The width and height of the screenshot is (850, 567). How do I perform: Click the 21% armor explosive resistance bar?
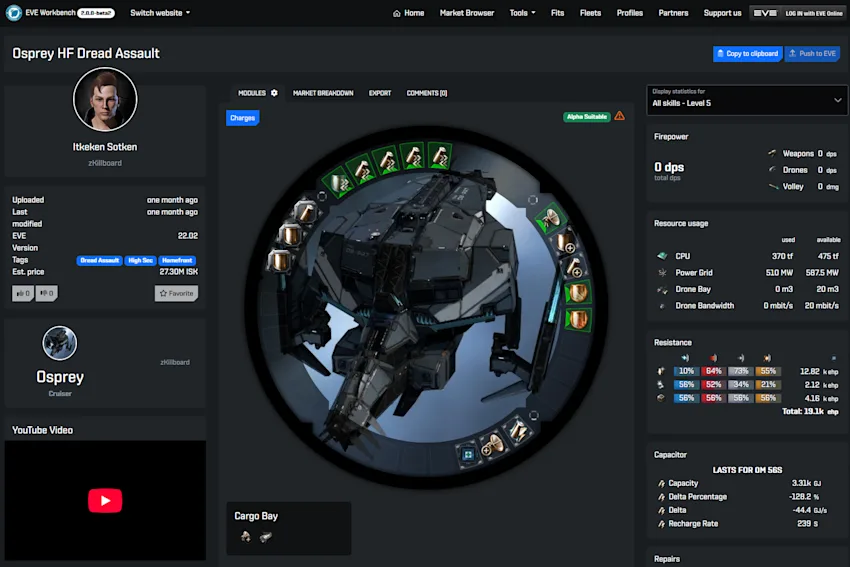coord(768,384)
